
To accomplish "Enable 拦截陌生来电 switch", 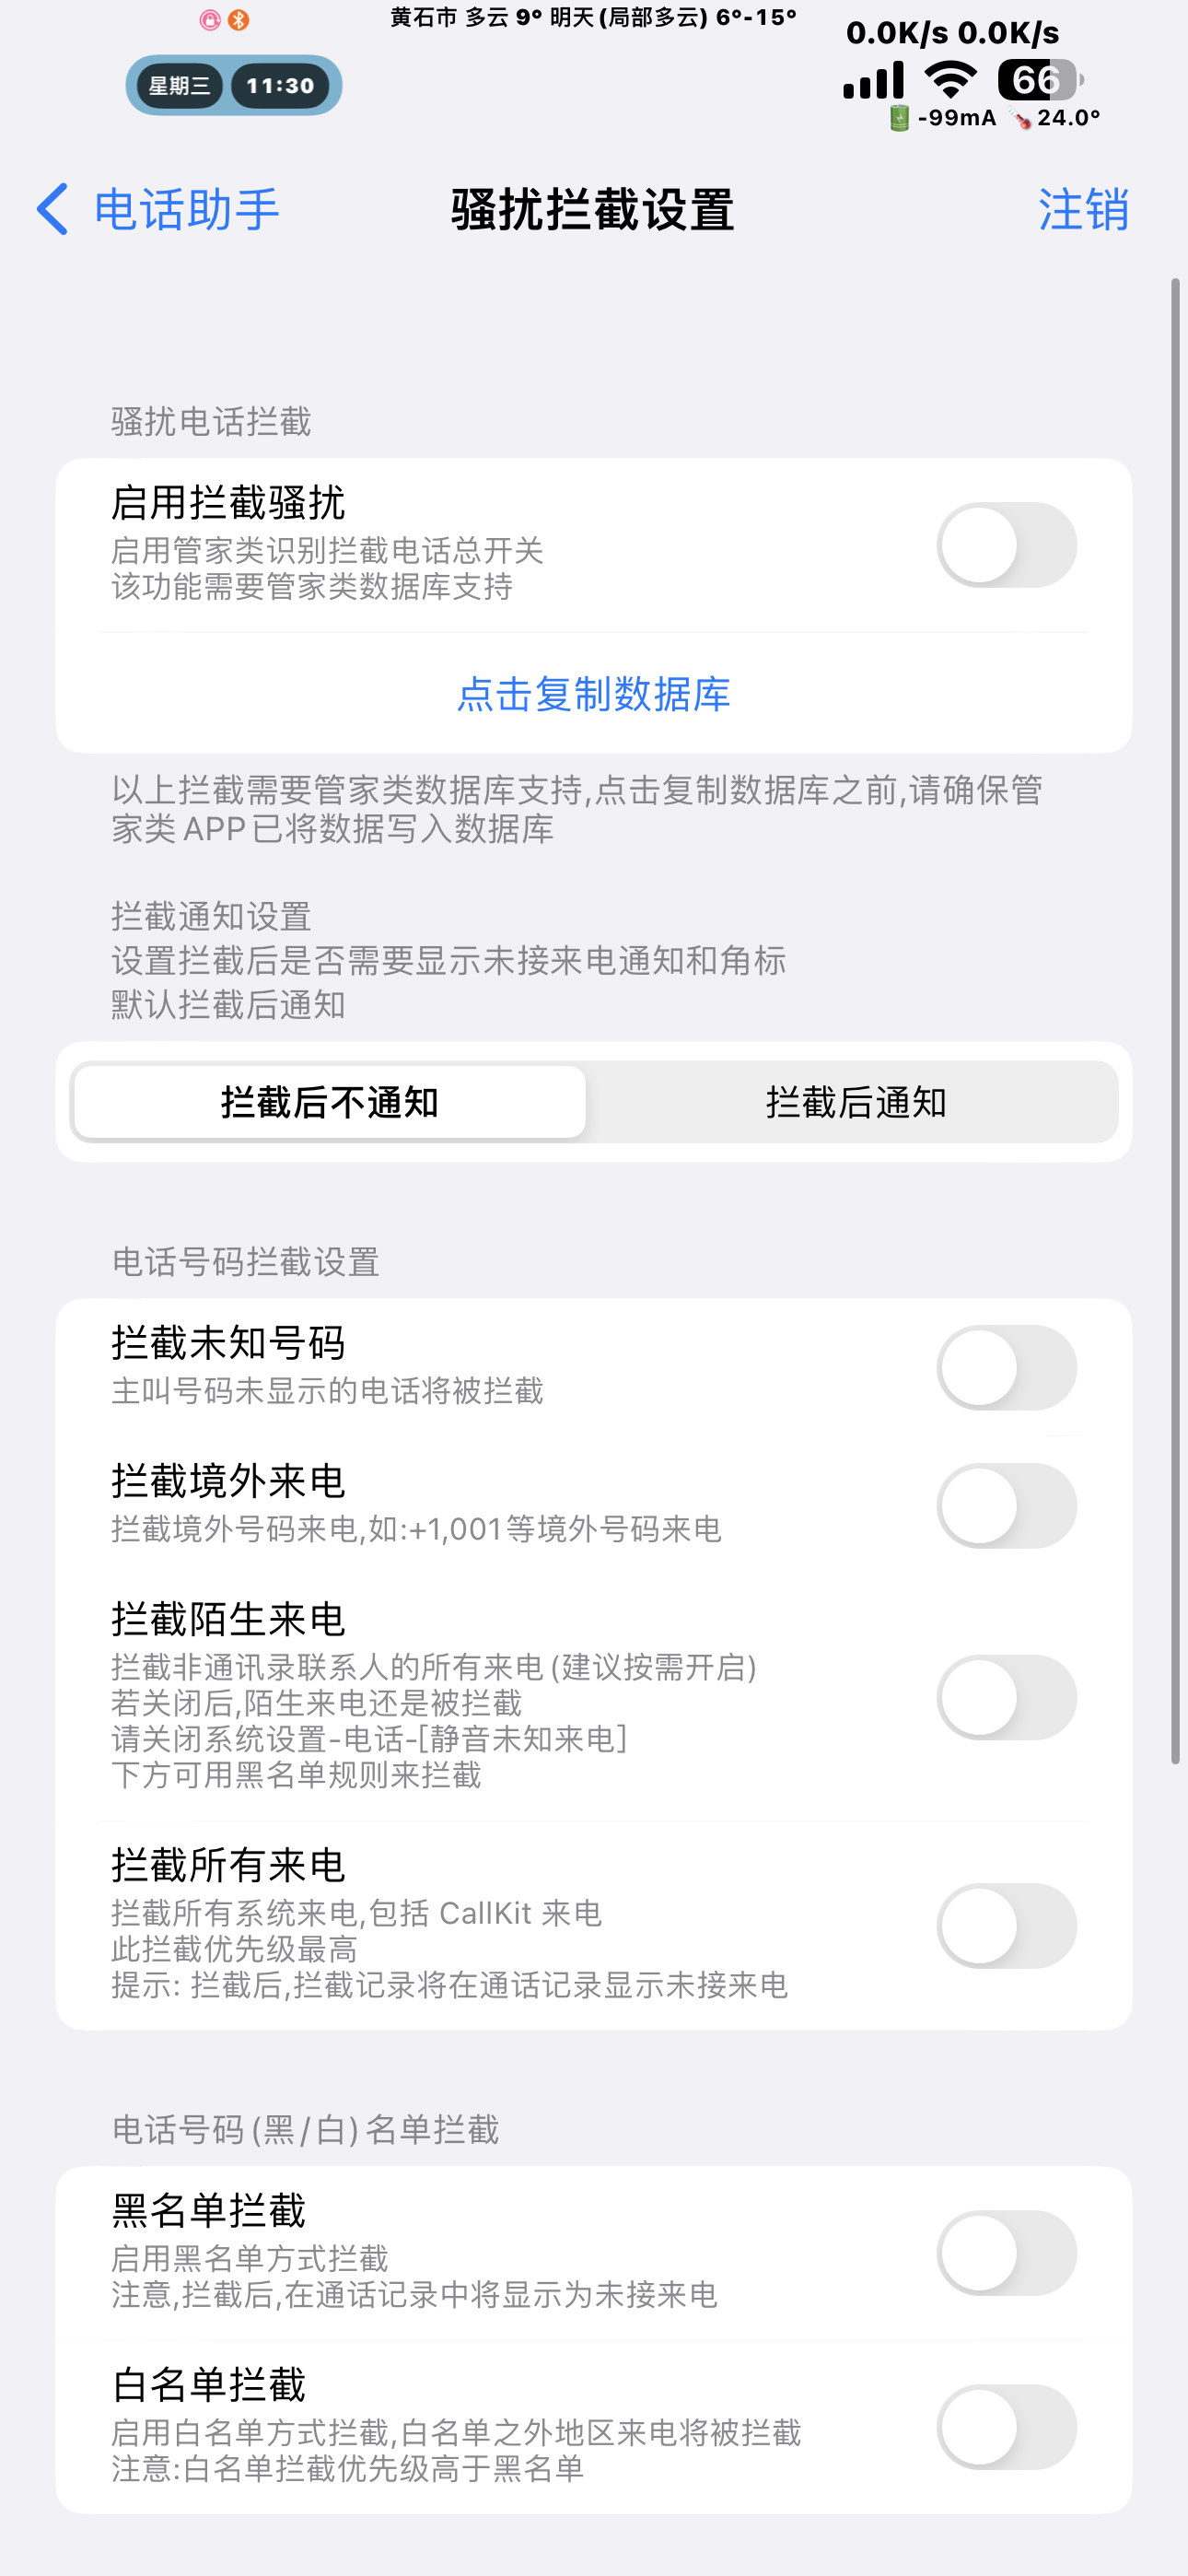I will click(1006, 1697).
